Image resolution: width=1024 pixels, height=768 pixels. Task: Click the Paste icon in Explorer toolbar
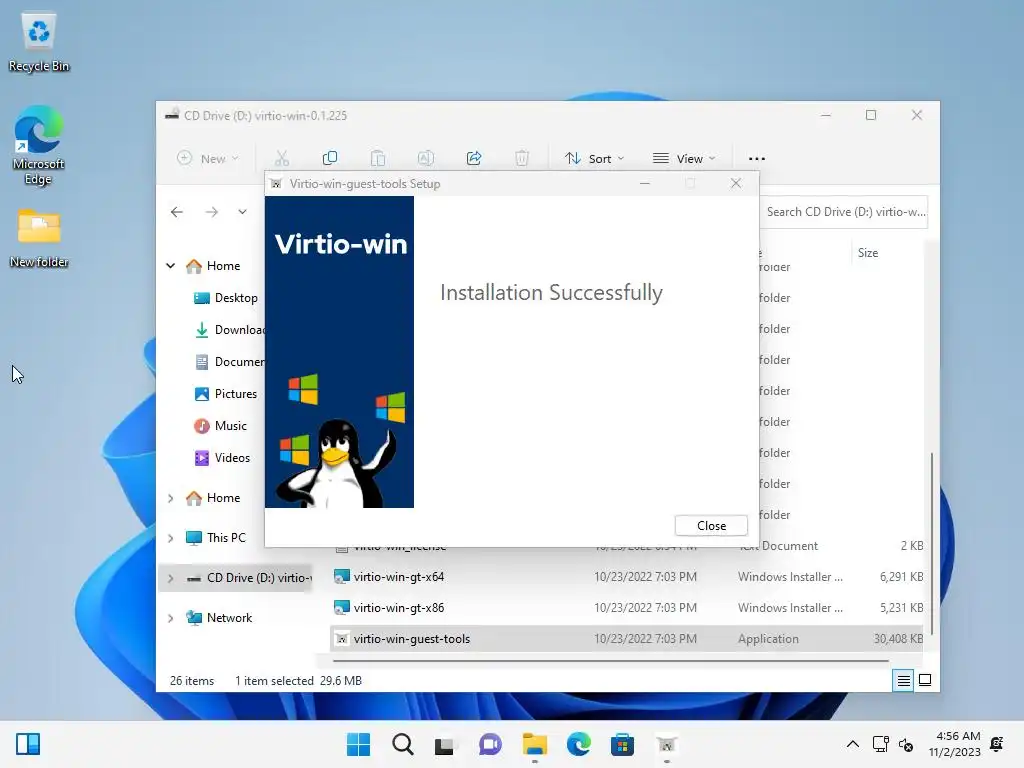[x=377, y=158]
